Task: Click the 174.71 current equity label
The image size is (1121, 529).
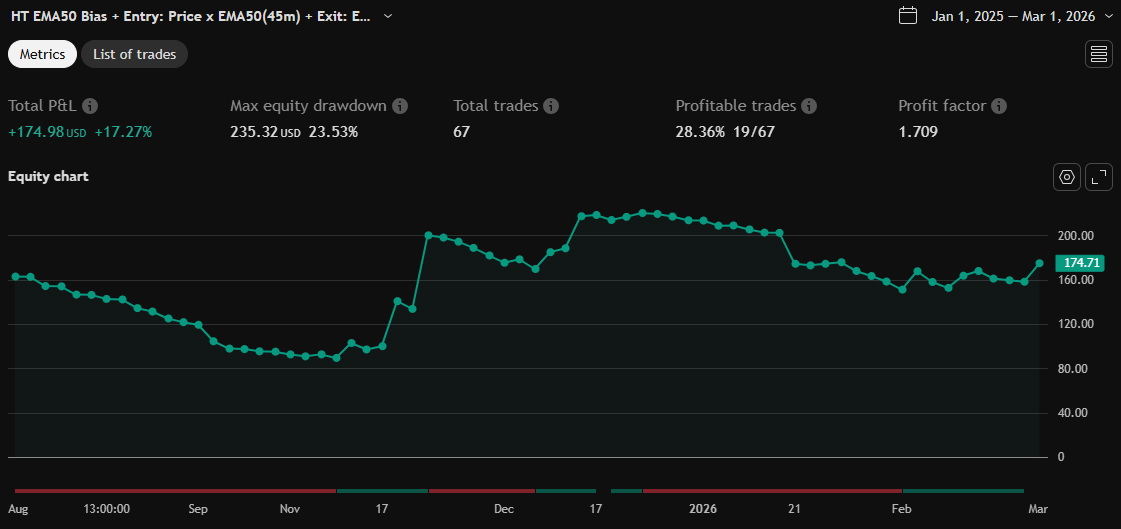Action: tap(1081, 263)
